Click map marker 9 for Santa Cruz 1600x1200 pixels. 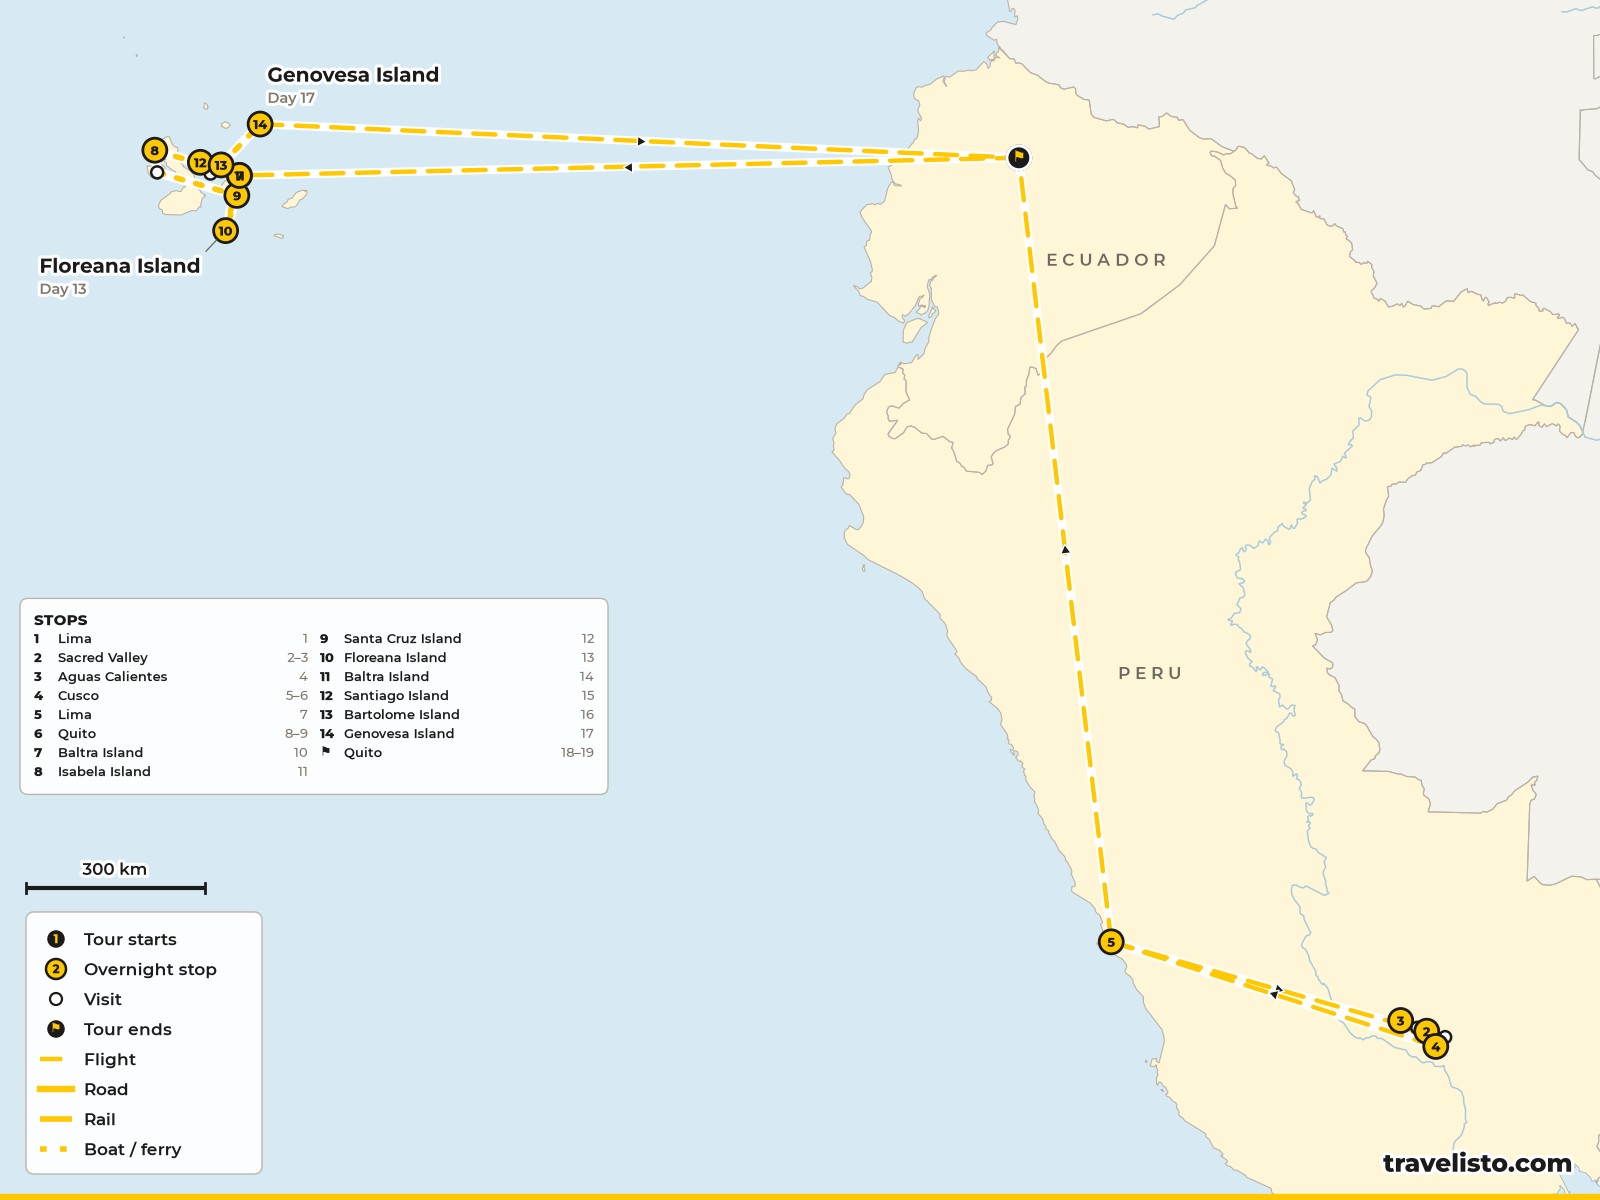pos(237,195)
